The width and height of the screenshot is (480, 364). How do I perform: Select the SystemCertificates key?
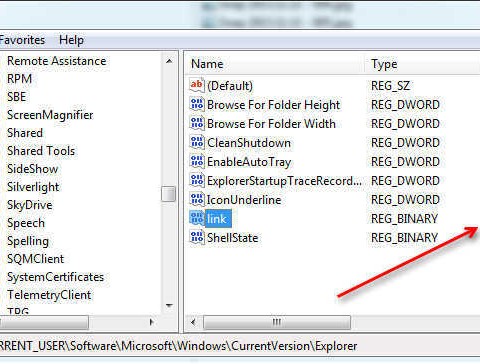(x=55, y=277)
